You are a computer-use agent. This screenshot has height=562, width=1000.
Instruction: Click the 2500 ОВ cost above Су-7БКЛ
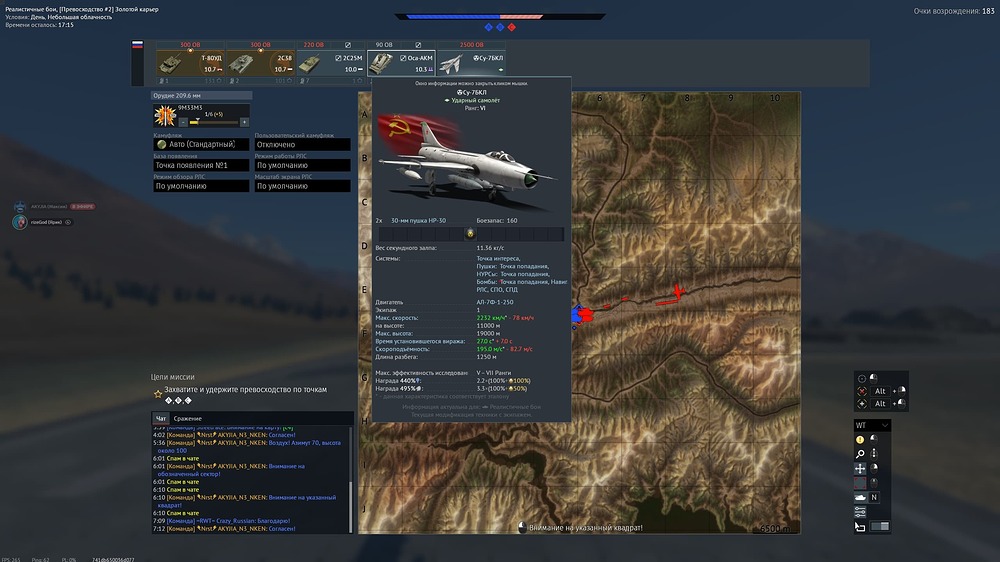coord(471,45)
